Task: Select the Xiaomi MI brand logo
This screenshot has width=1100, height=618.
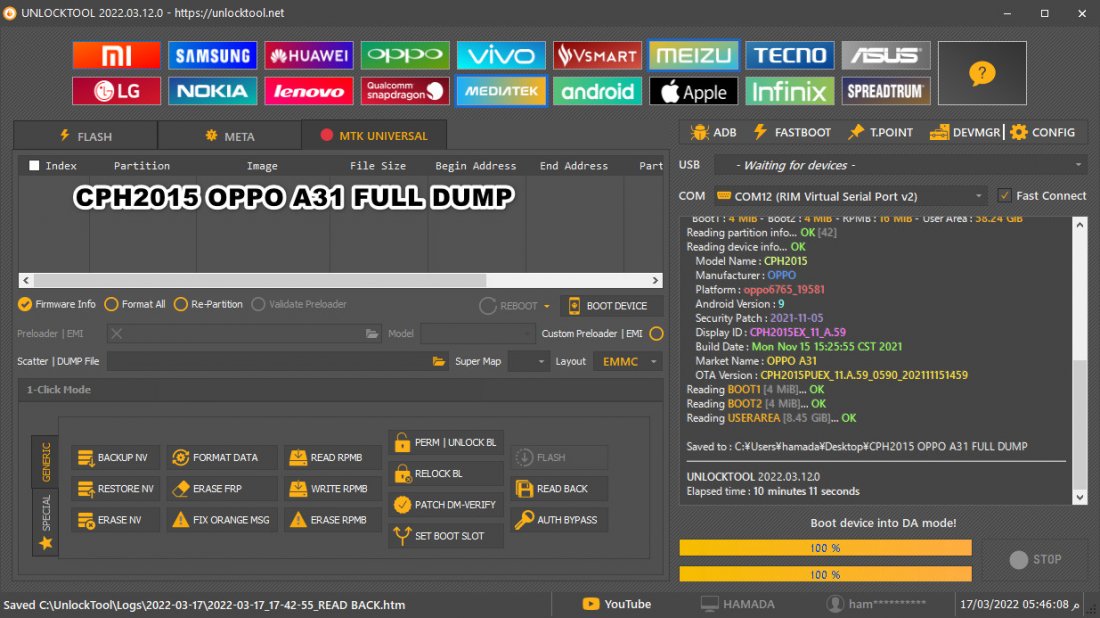Action: pyautogui.click(x=116, y=55)
